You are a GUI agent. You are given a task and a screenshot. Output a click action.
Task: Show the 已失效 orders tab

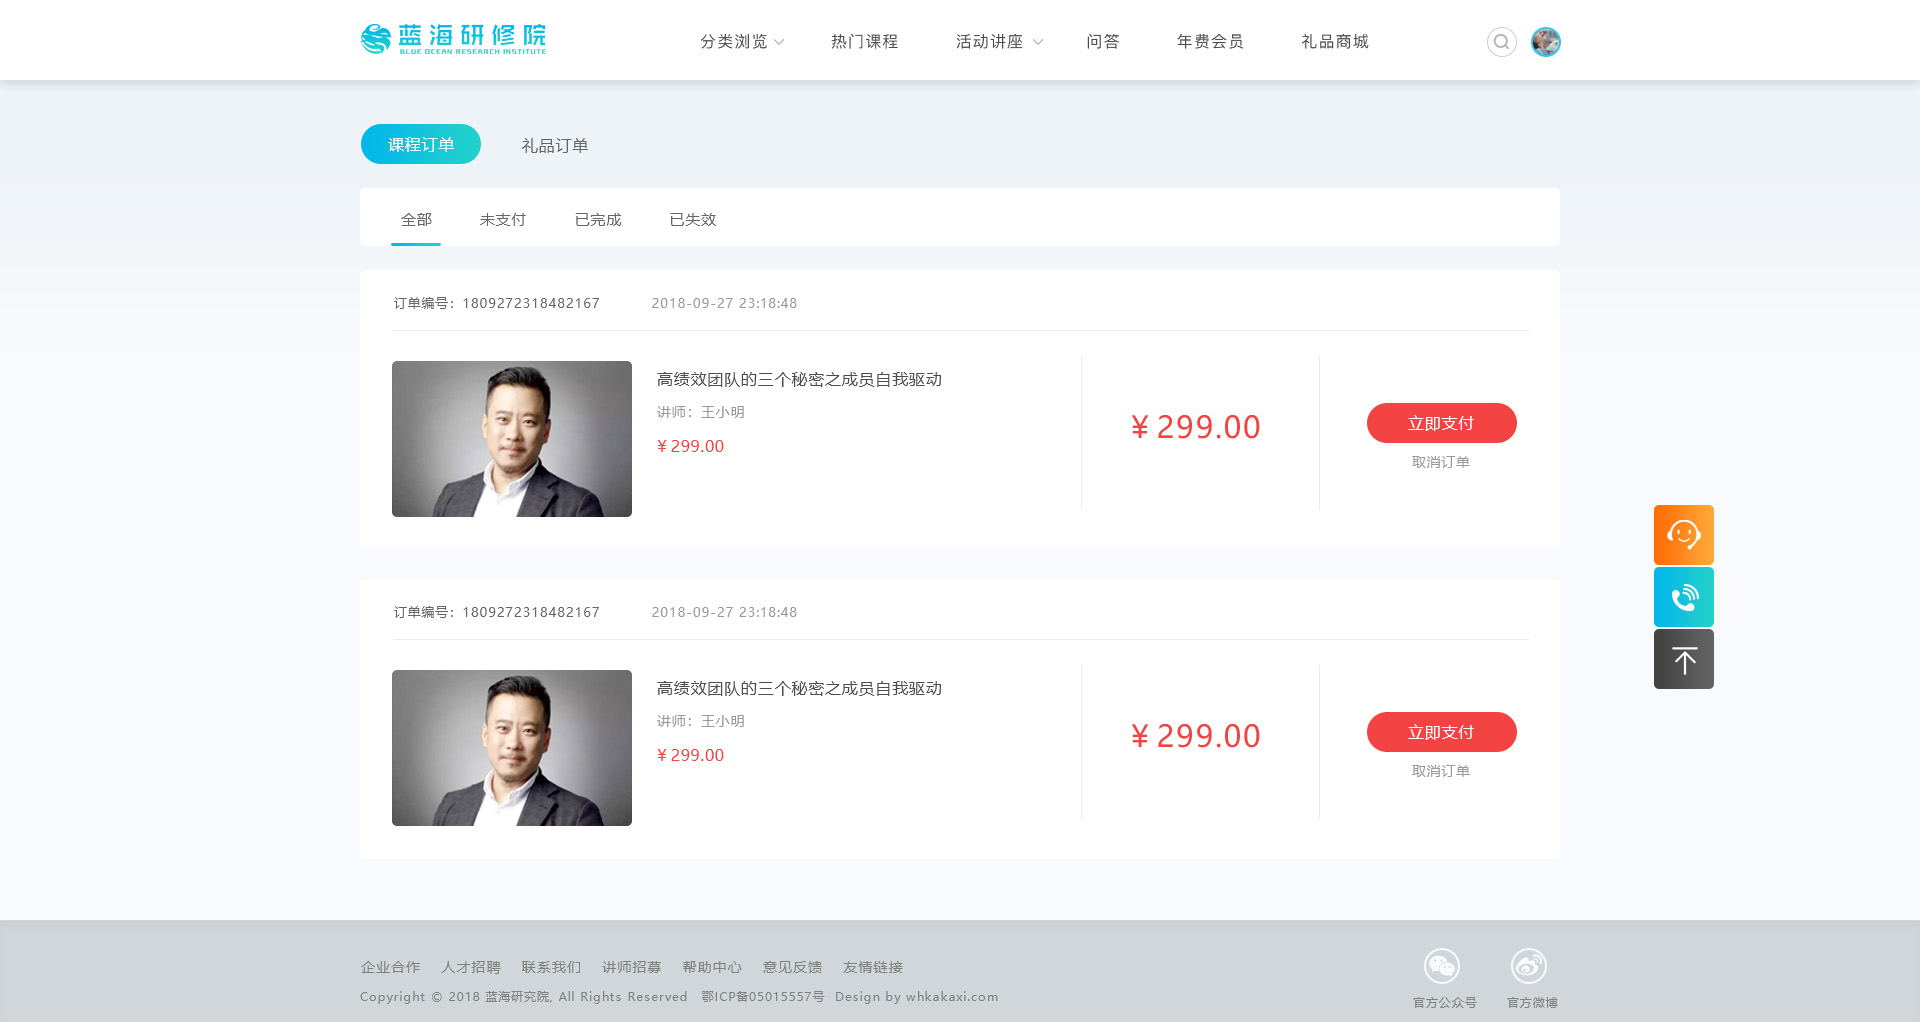pos(692,220)
